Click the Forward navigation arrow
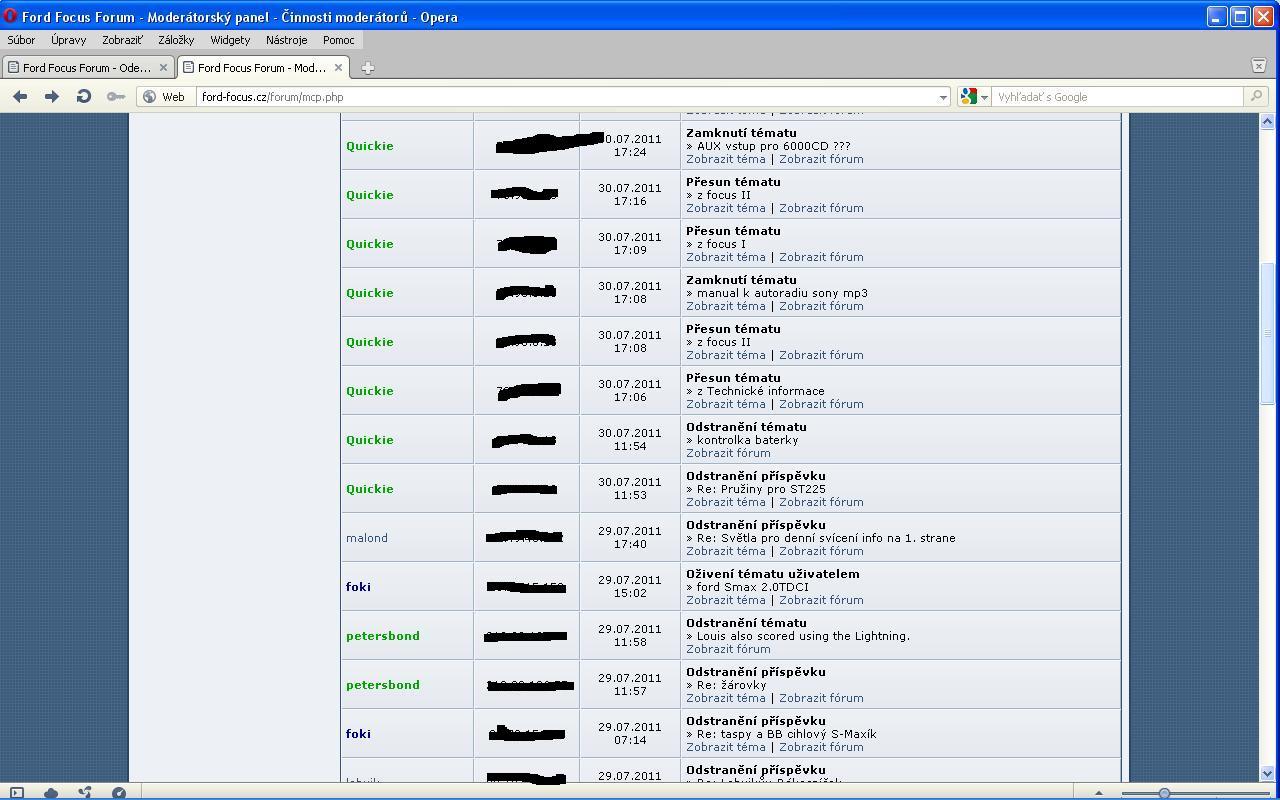The width and height of the screenshot is (1280, 800). (52, 97)
